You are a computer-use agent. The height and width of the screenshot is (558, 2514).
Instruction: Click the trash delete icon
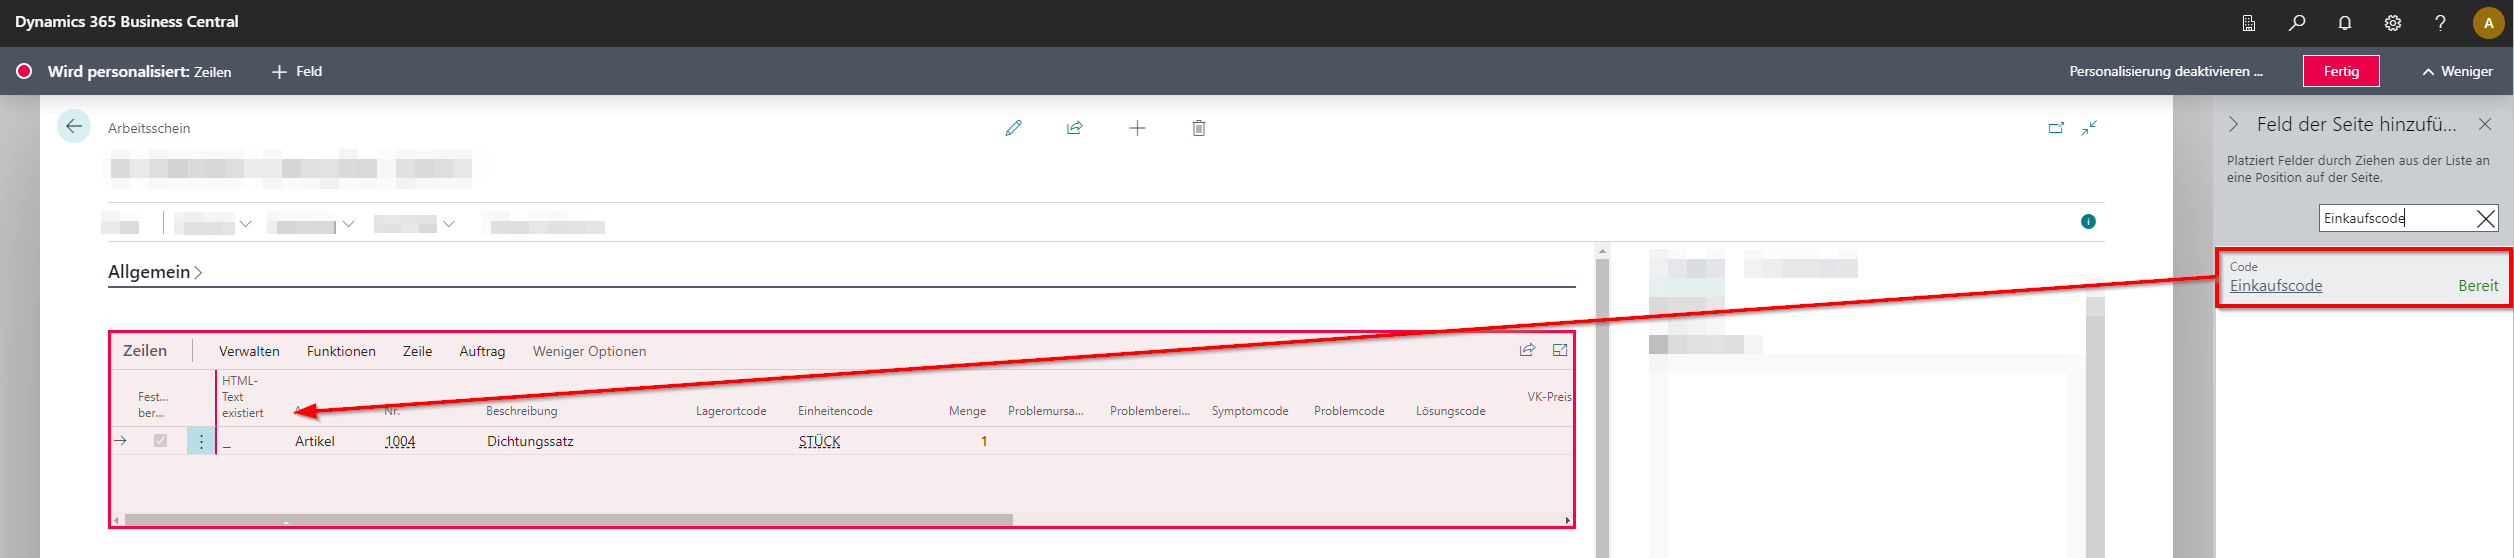pyautogui.click(x=1199, y=128)
